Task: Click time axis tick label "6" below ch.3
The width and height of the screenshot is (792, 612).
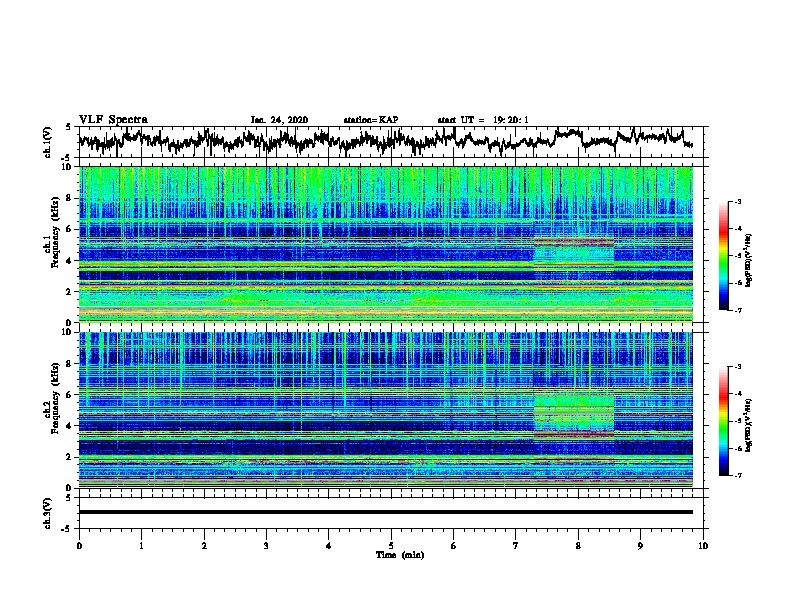Action: click(453, 546)
